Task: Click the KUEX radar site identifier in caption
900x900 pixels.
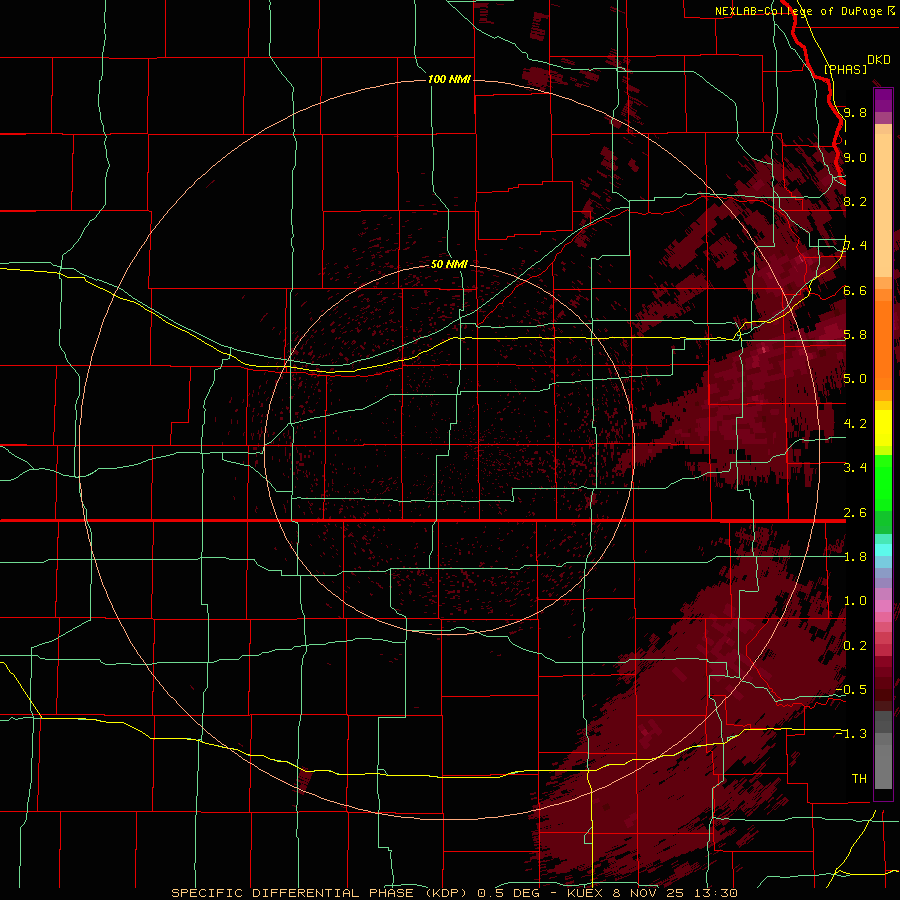Action: point(586,893)
